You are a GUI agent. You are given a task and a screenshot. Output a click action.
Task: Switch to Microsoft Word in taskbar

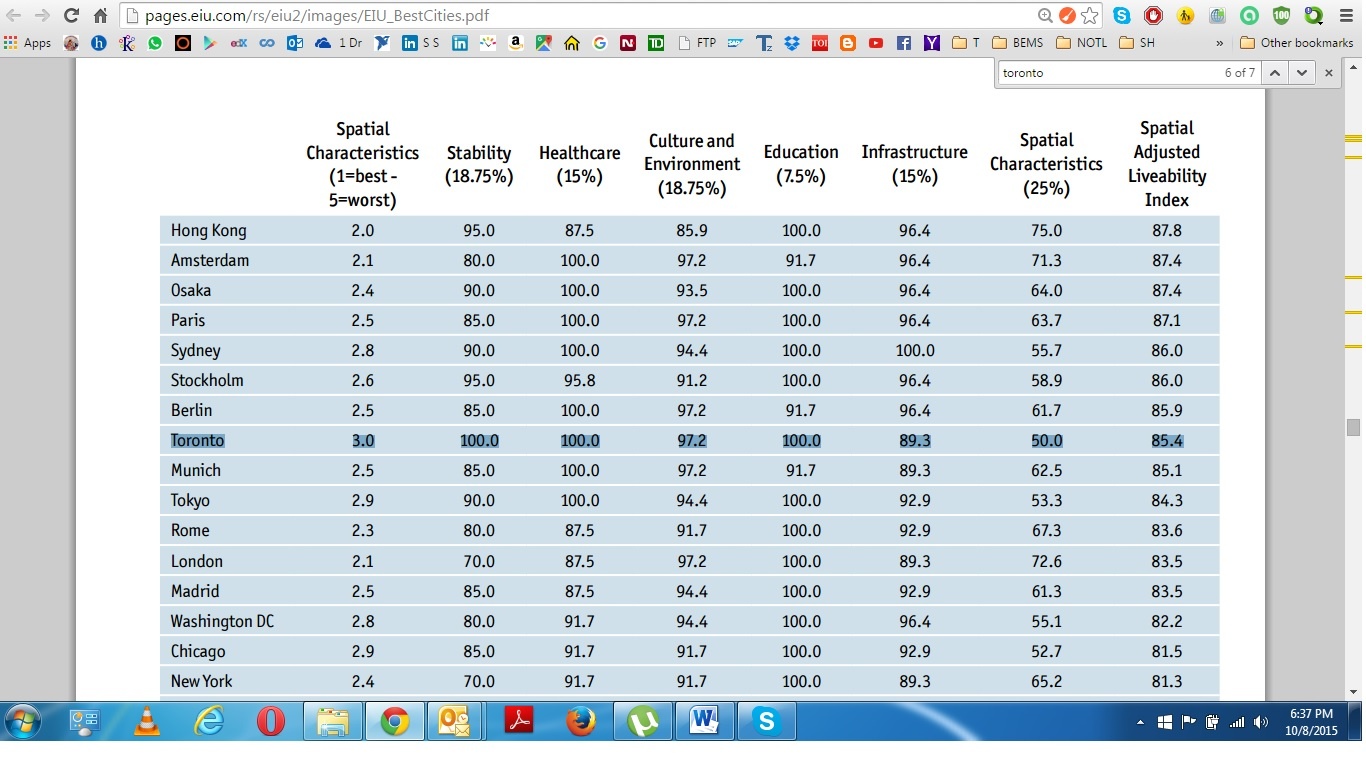pos(705,721)
